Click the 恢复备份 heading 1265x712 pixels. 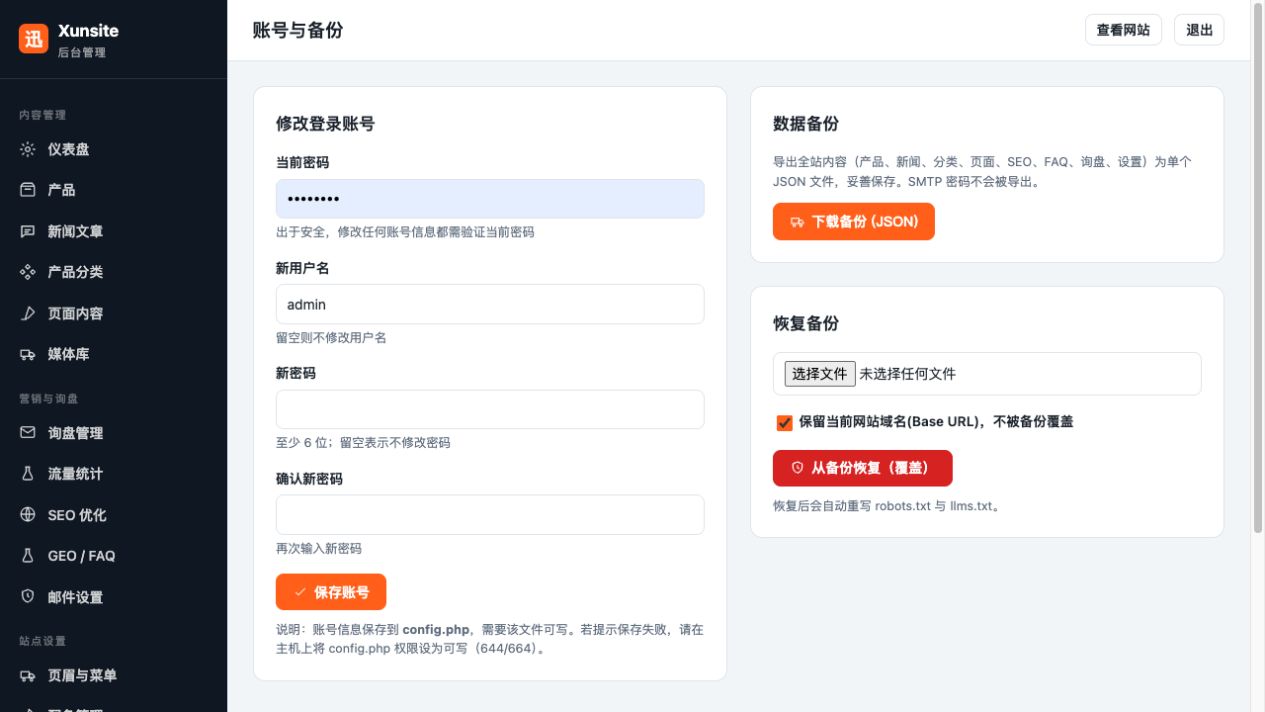pyautogui.click(x=806, y=324)
